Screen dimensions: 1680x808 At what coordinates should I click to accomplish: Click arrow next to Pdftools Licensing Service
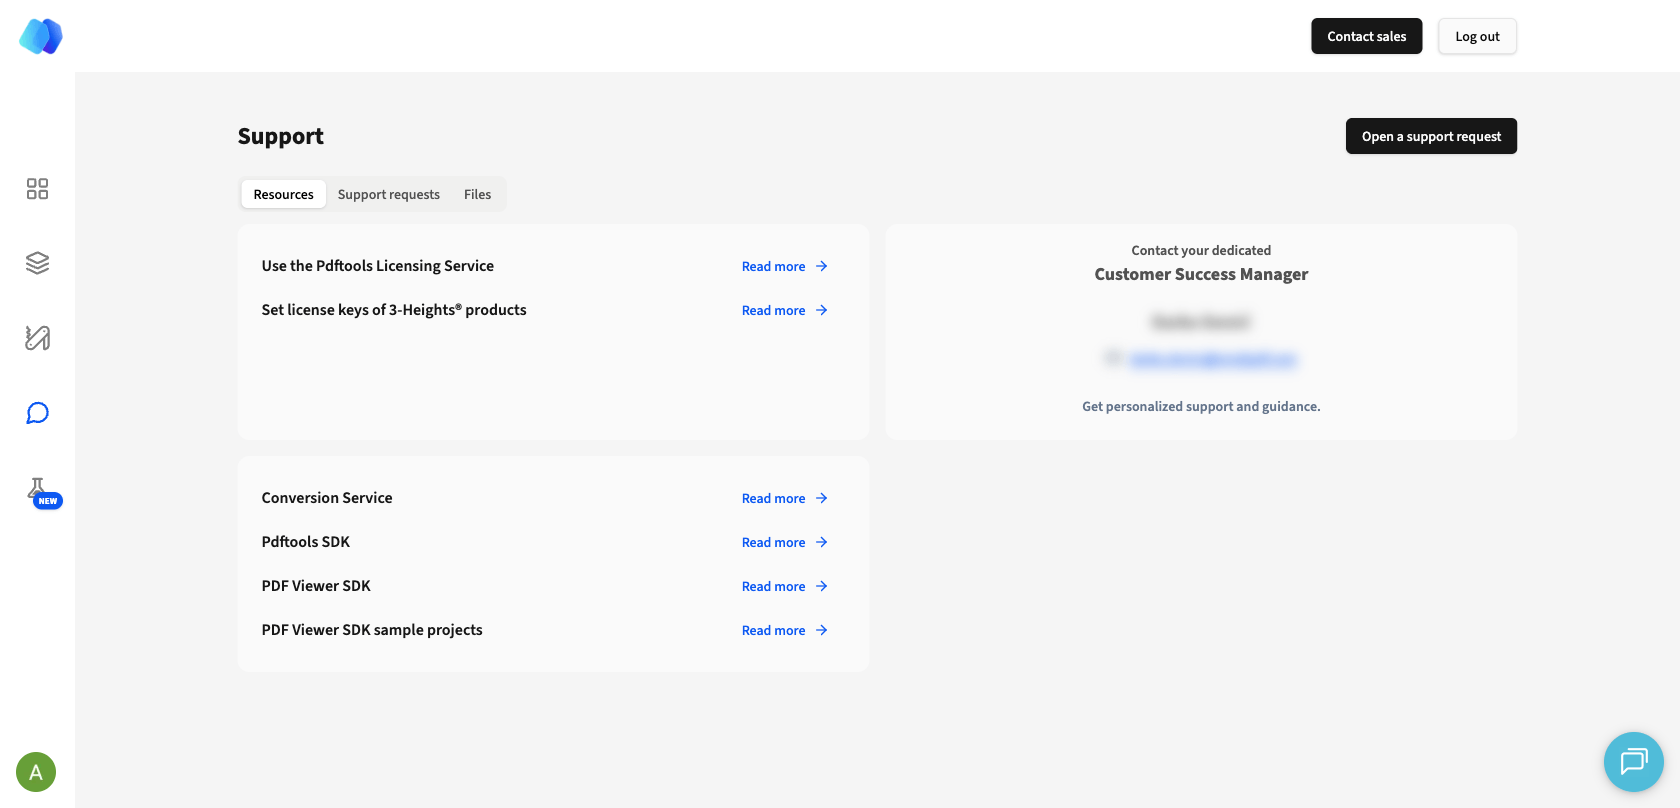tap(822, 266)
